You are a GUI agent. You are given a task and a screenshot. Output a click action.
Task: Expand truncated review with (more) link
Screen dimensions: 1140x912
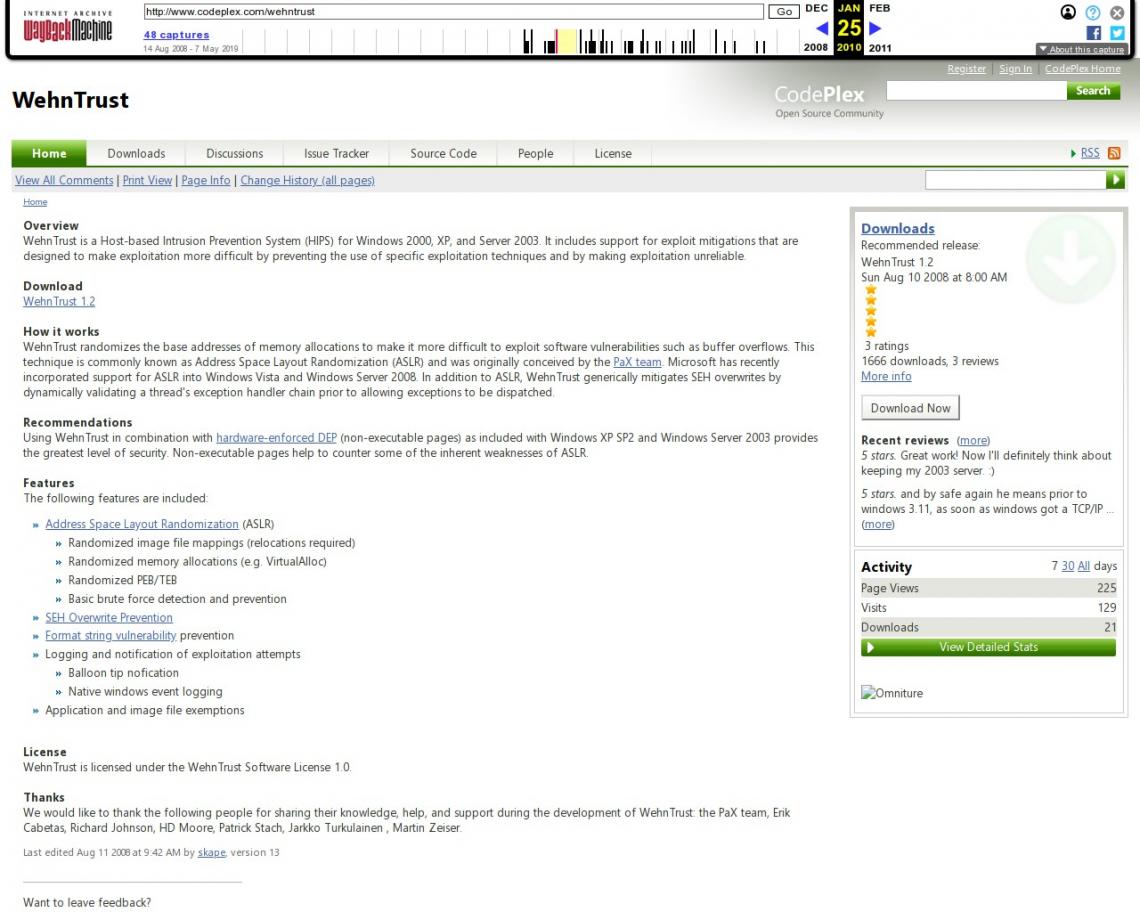click(878, 524)
